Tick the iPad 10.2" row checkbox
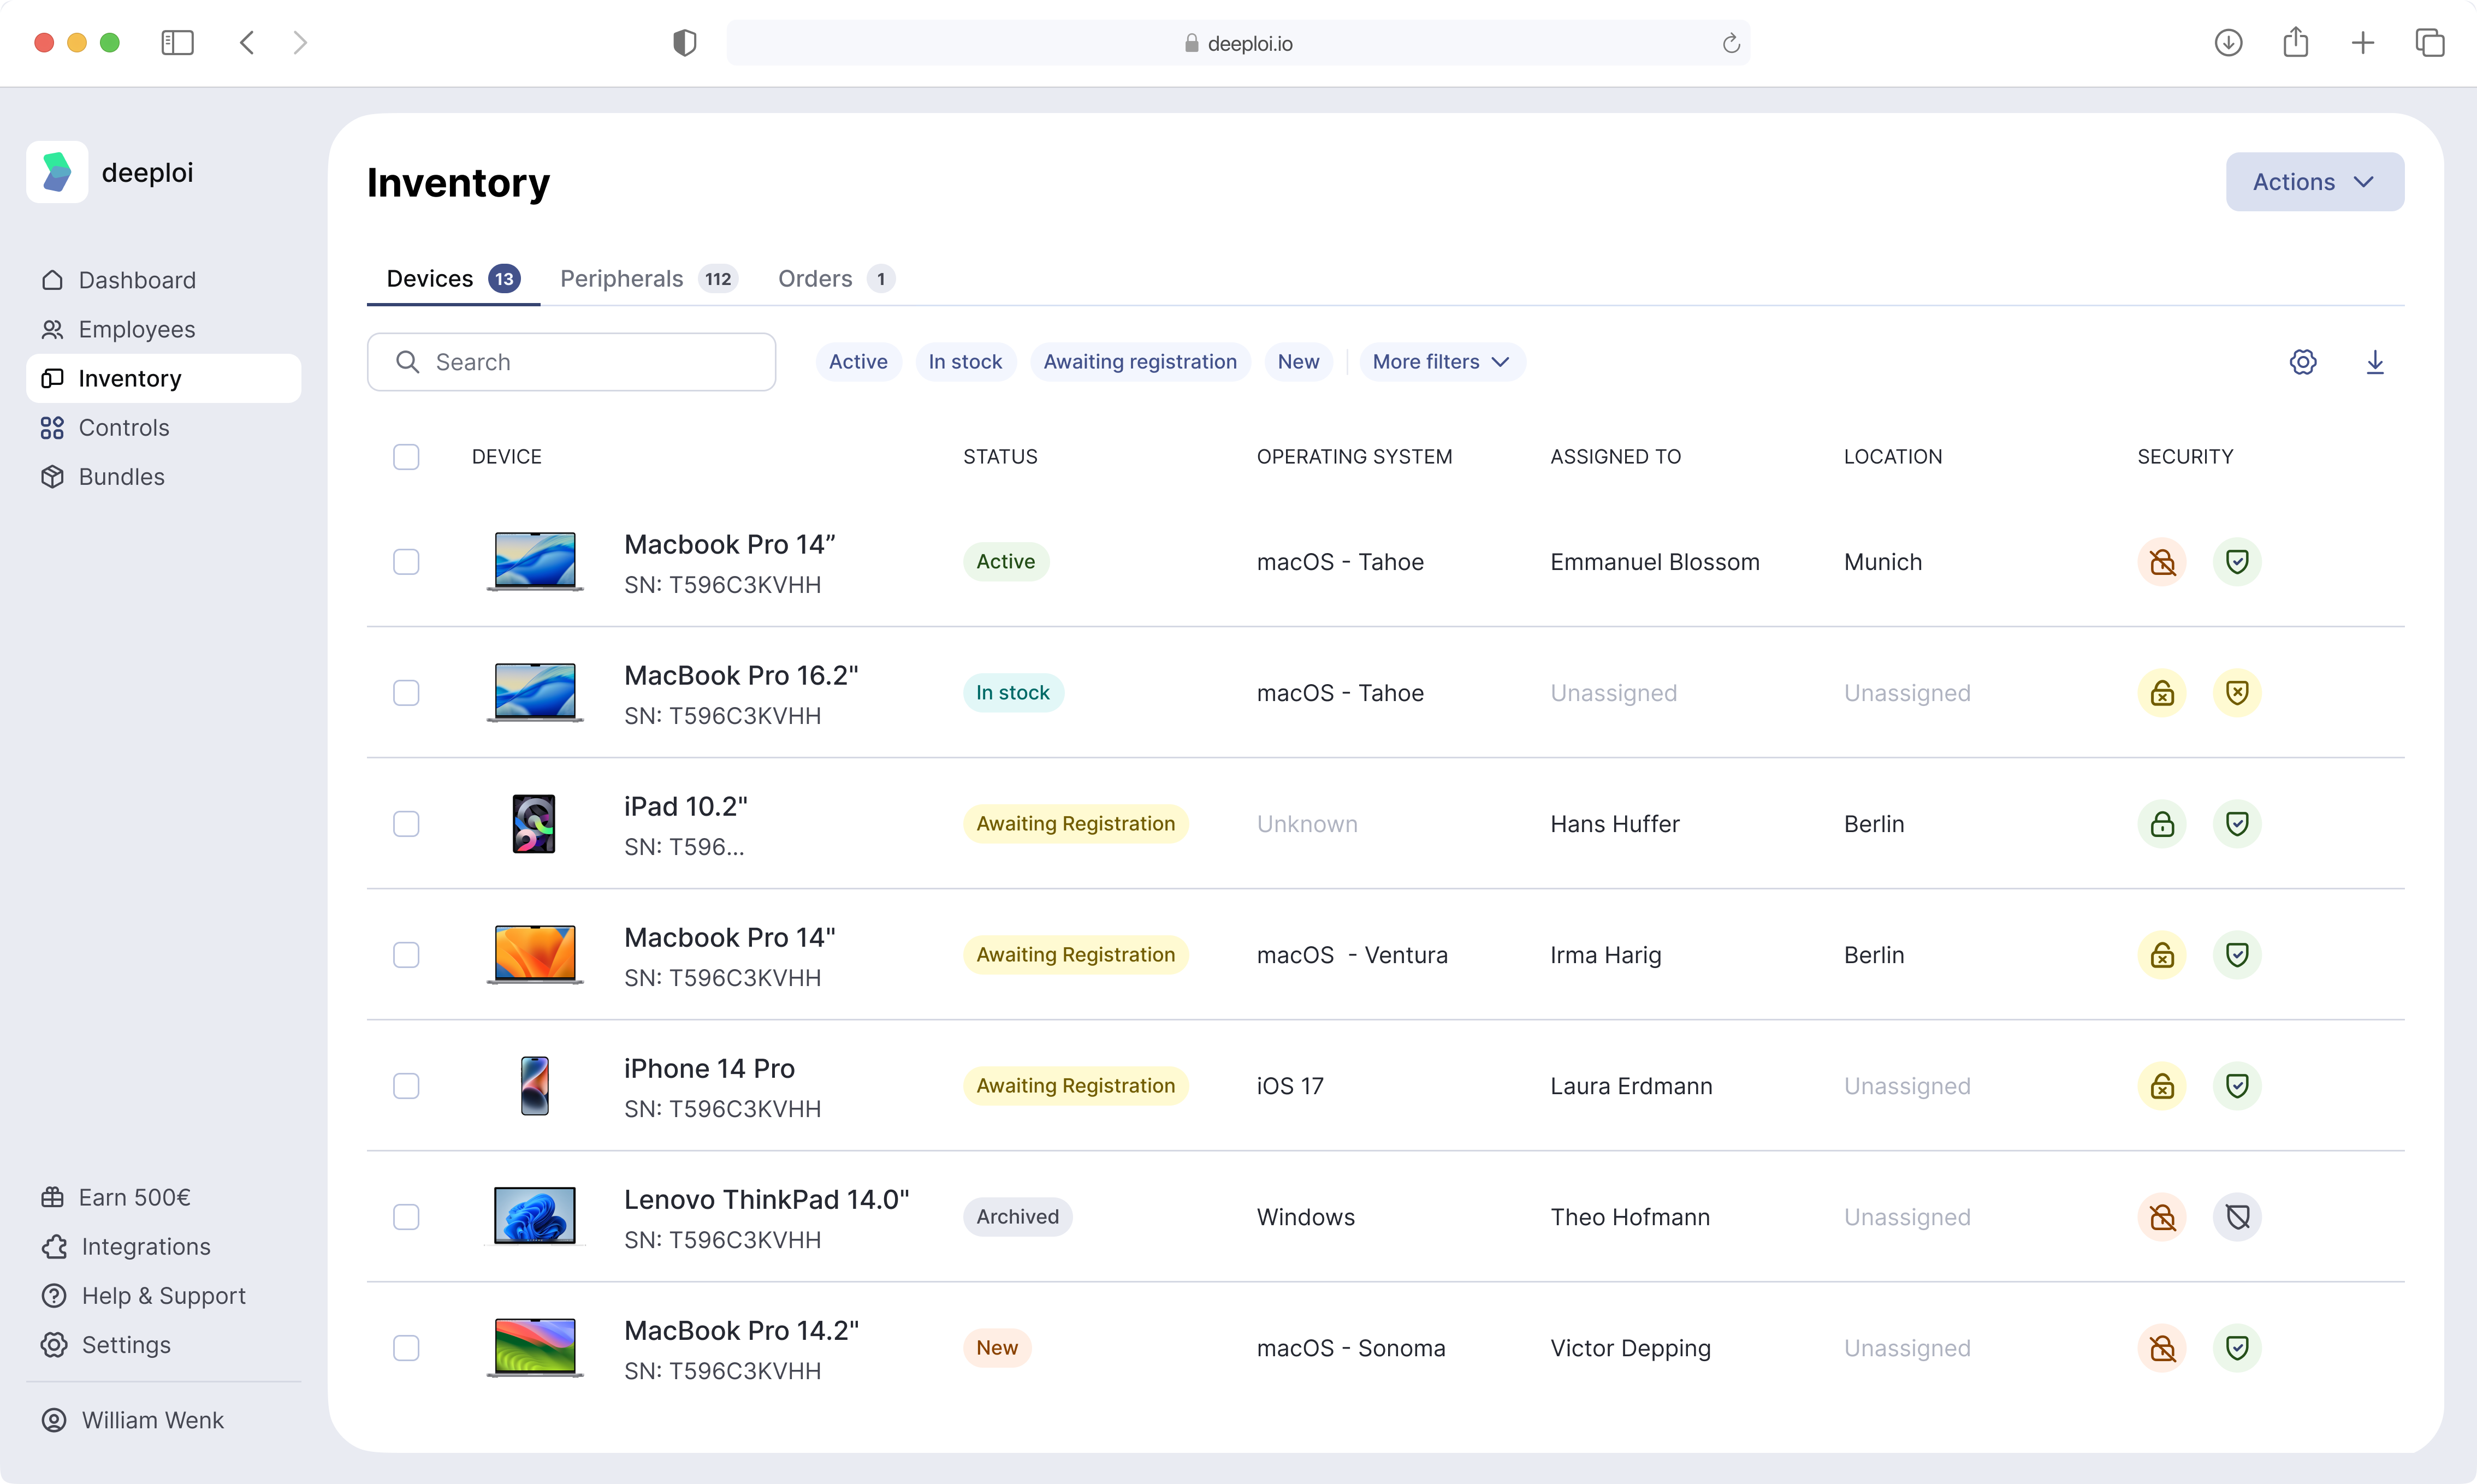2477x1484 pixels. (x=406, y=824)
